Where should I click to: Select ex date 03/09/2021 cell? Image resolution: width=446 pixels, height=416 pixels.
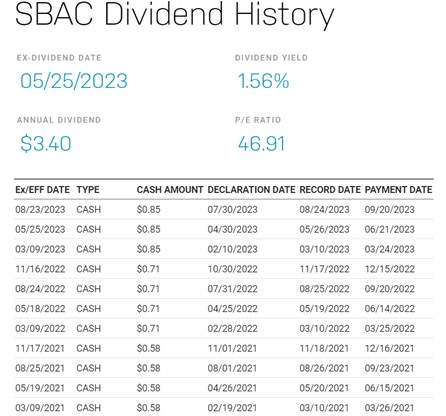pyautogui.click(x=40, y=408)
